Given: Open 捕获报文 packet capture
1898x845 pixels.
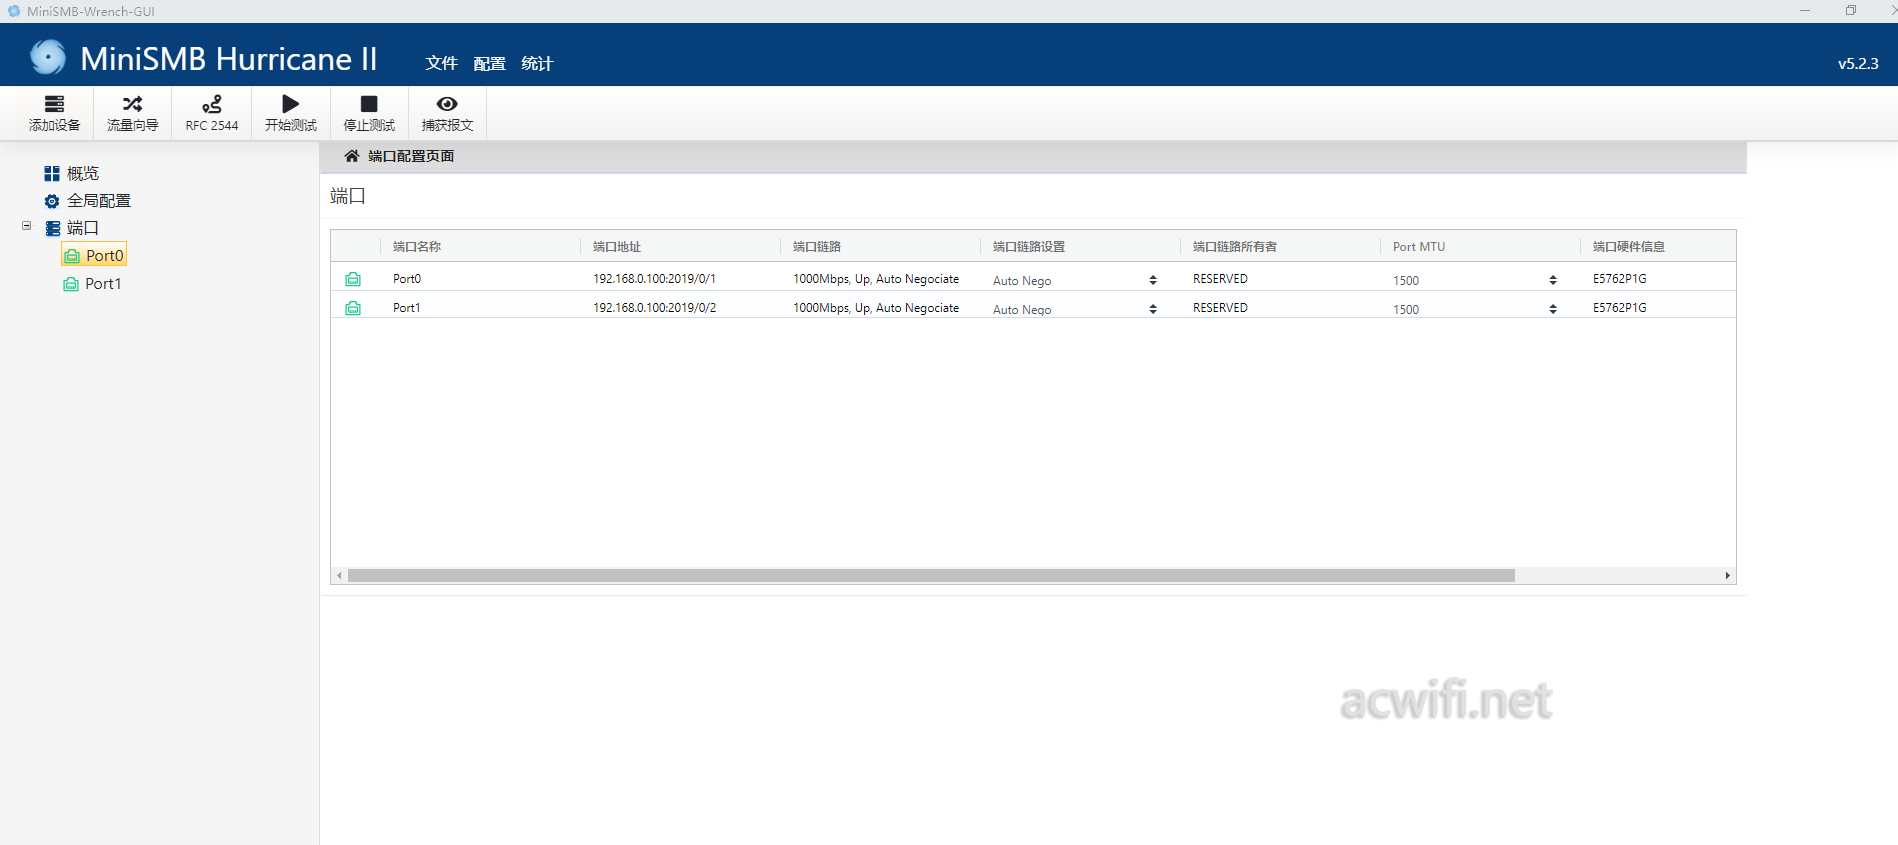Looking at the screenshot, I should [447, 113].
